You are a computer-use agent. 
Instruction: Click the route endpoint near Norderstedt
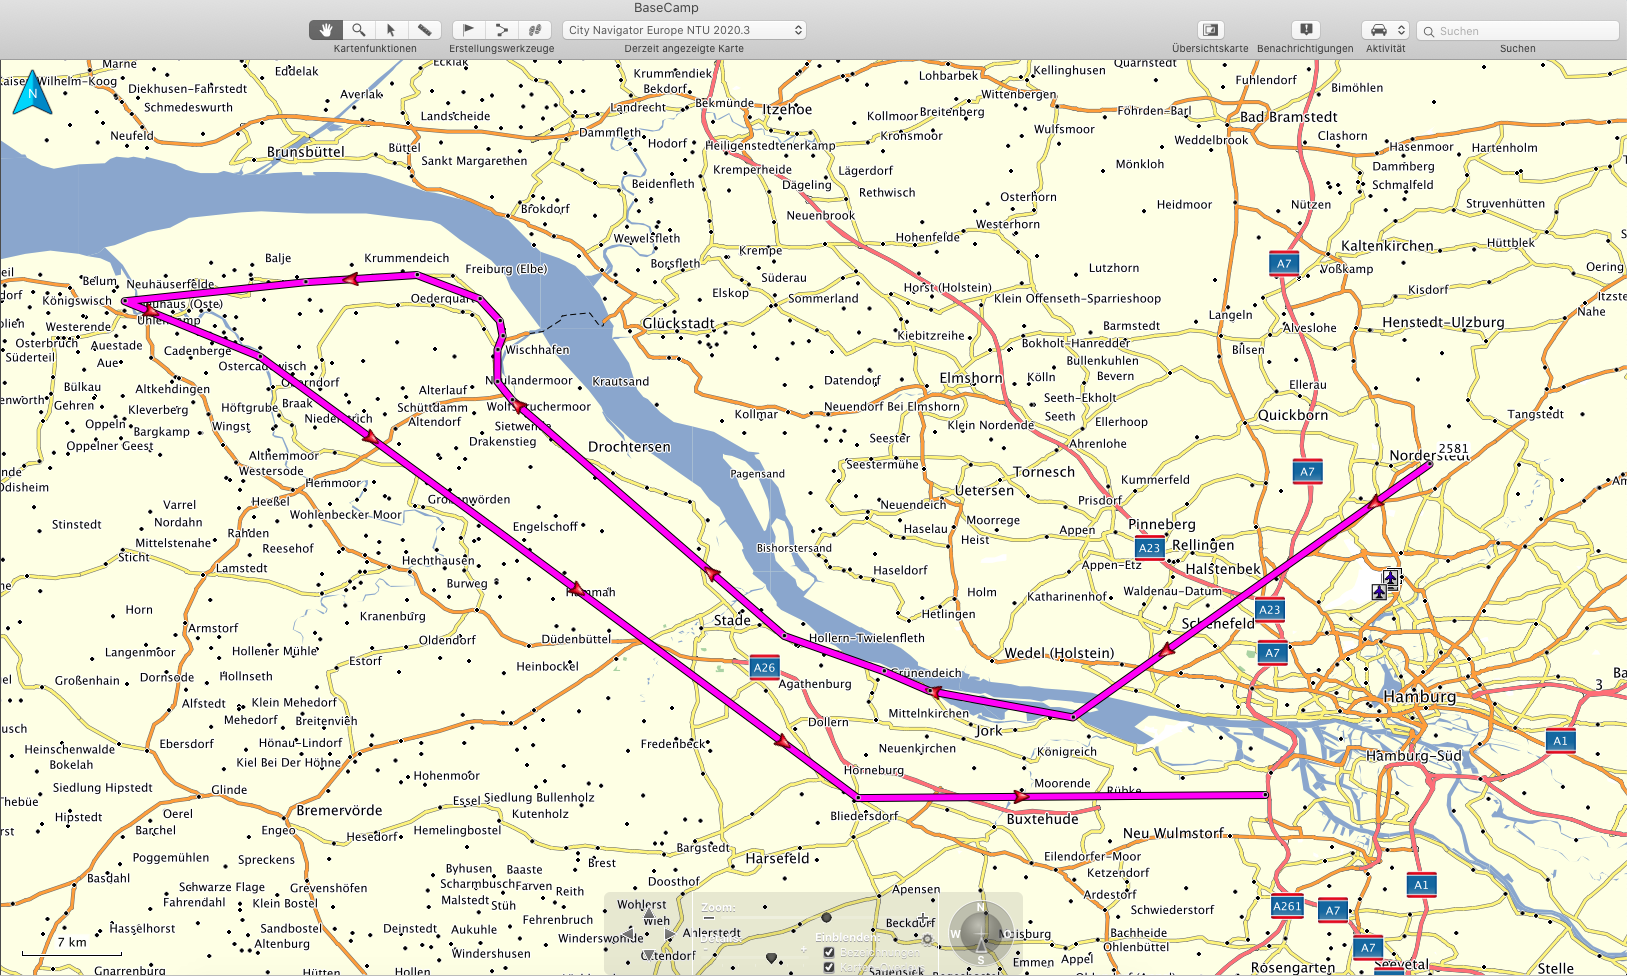(1431, 463)
